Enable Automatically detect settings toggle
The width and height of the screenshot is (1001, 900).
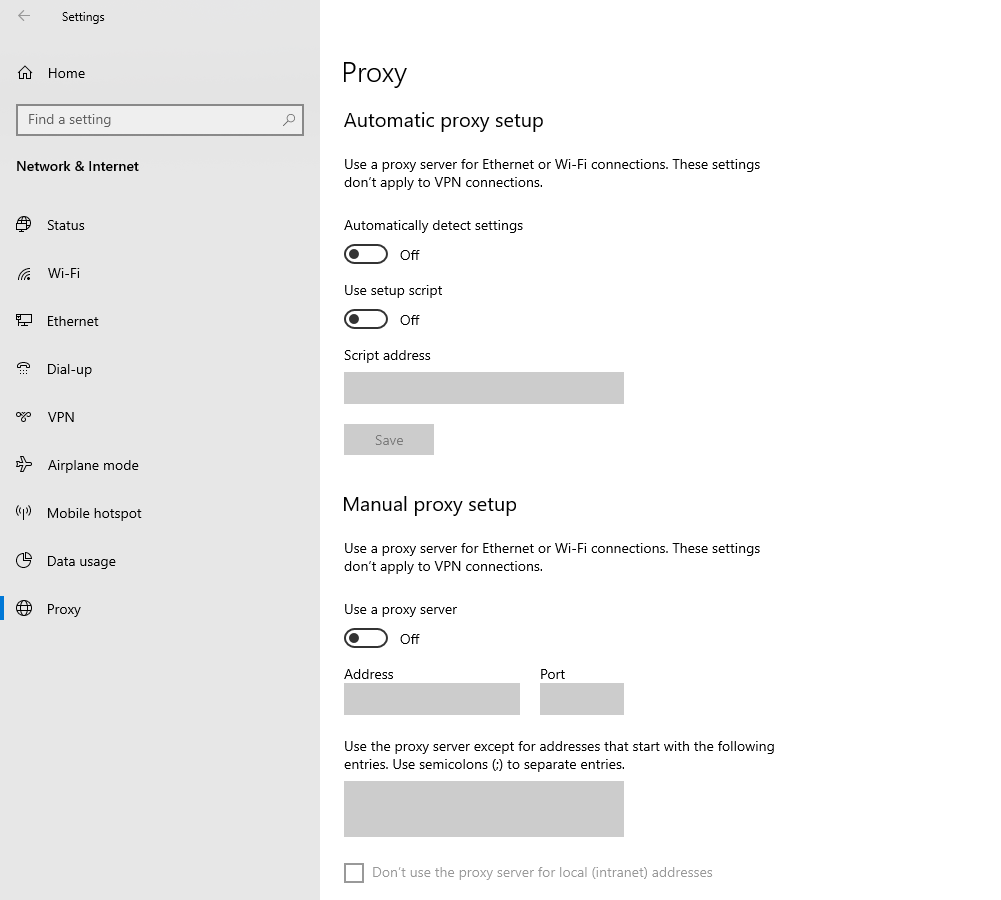pos(366,254)
